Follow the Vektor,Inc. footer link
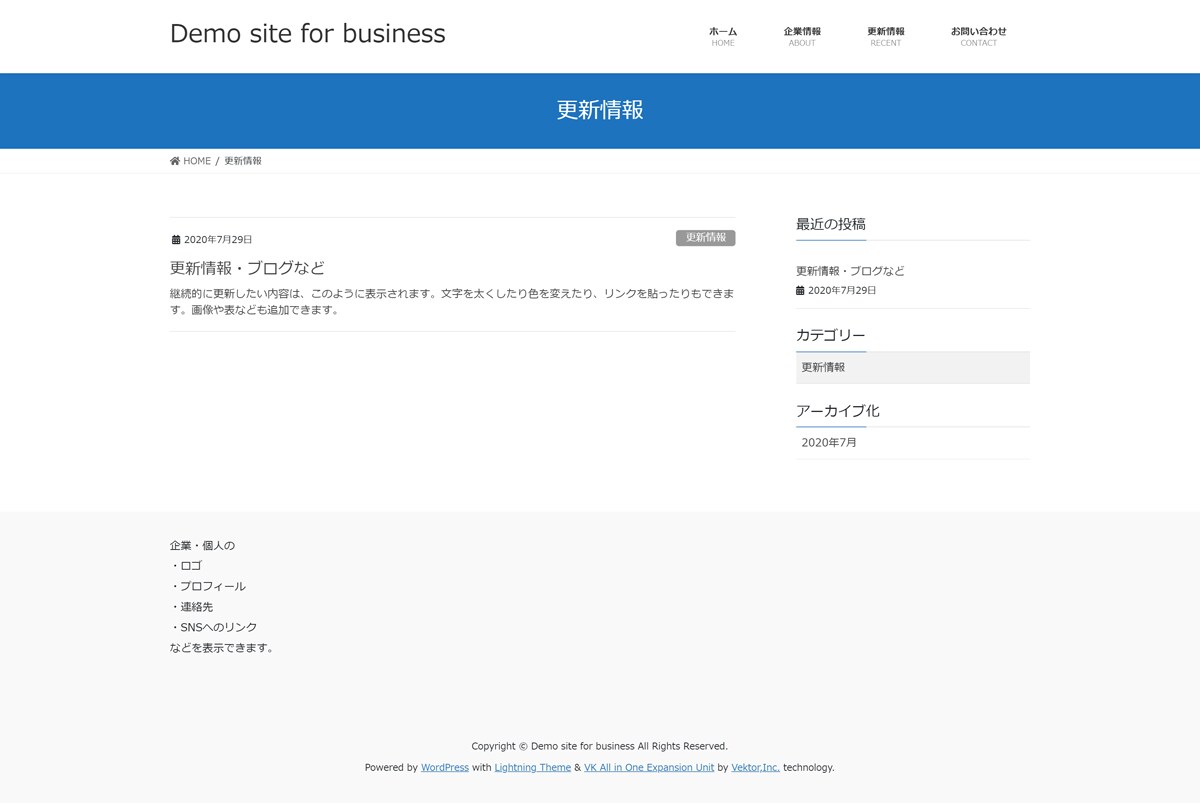1200x803 pixels. pos(755,768)
